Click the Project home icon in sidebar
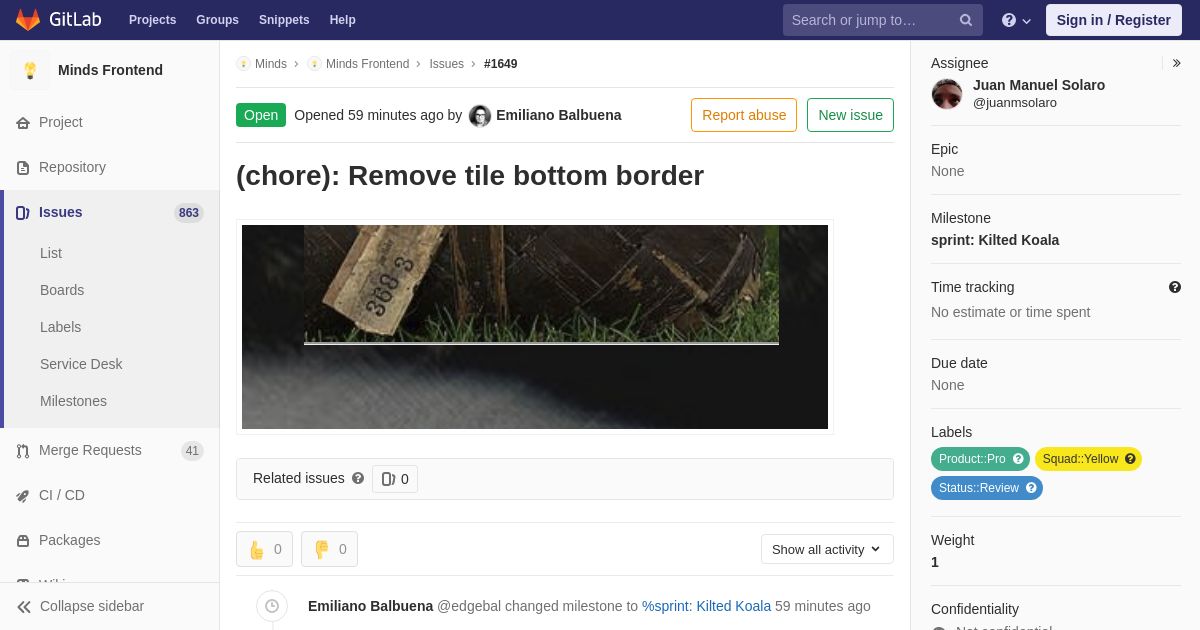Viewport: 1200px width, 630px height. click(23, 122)
